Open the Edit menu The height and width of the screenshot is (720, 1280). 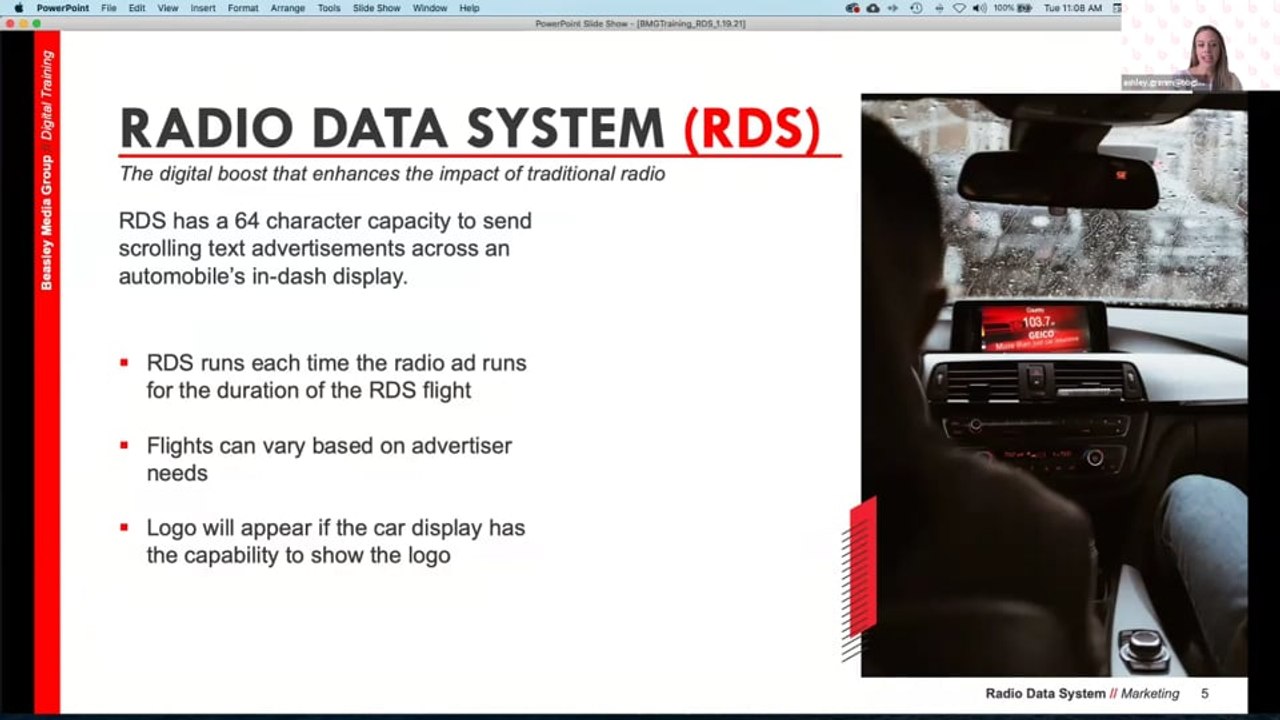point(137,8)
